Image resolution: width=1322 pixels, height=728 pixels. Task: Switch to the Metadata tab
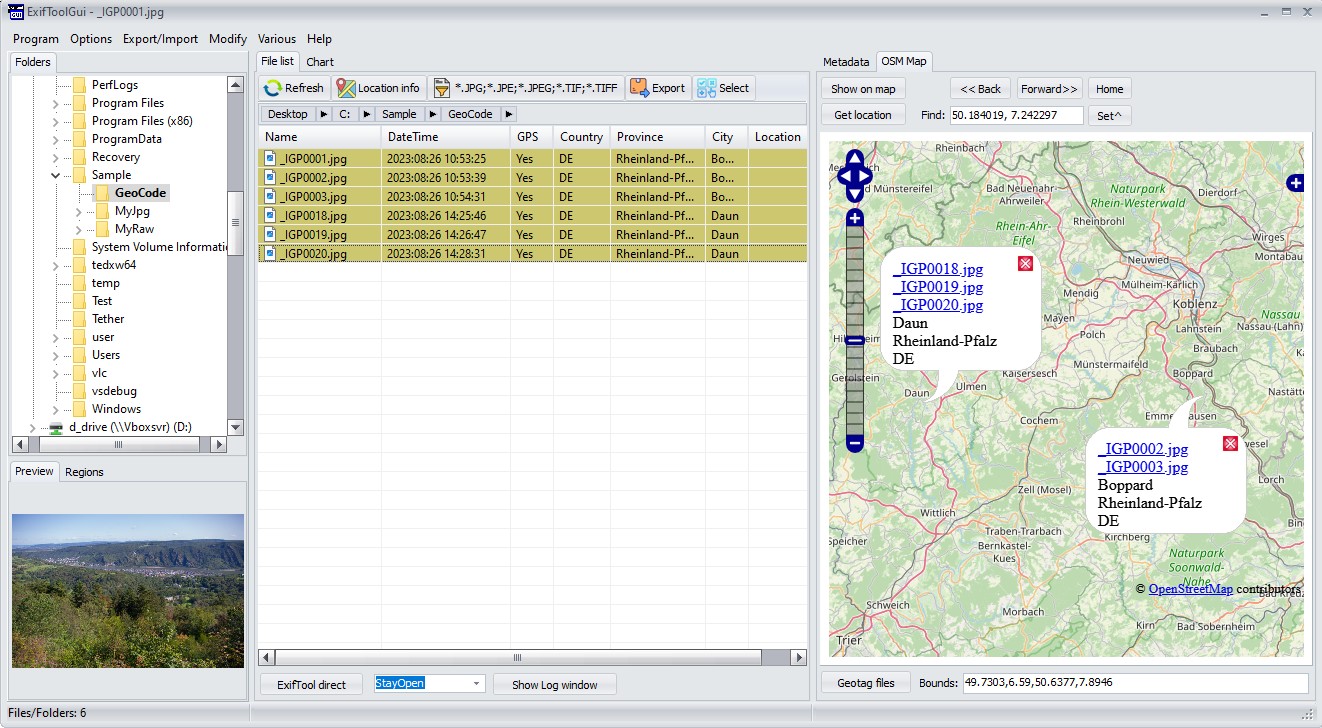point(846,62)
